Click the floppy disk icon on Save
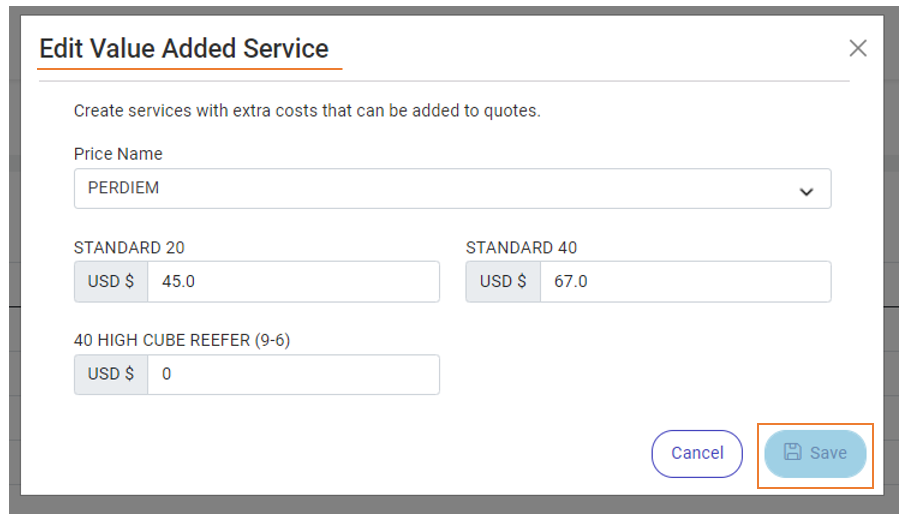Image resolution: width=909 pixels, height=525 pixels. tap(792, 452)
